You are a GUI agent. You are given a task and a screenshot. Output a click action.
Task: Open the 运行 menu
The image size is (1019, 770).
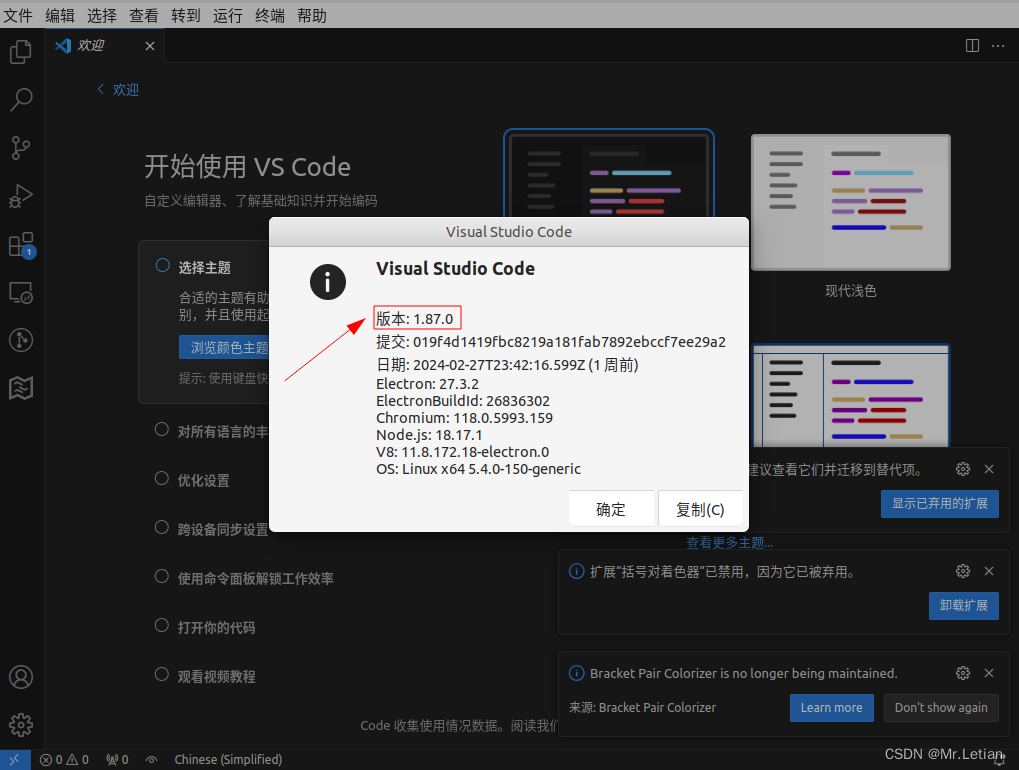click(227, 16)
